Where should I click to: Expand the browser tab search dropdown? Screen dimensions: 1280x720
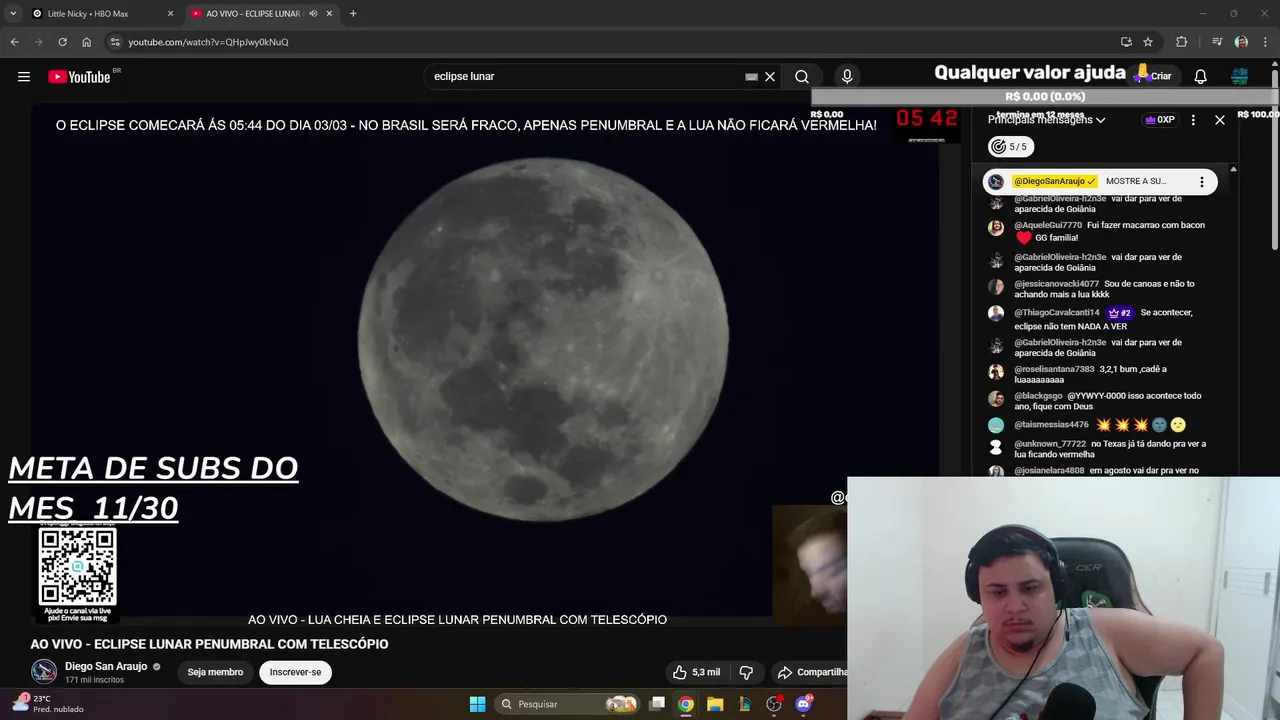pos(13,14)
